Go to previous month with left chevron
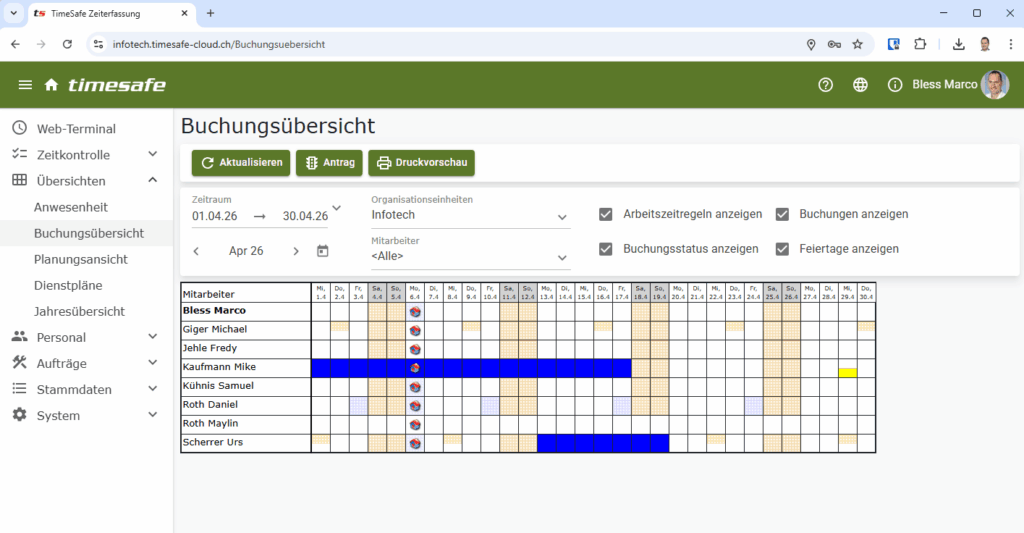The width and height of the screenshot is (1024, 533). click(196, 251)
